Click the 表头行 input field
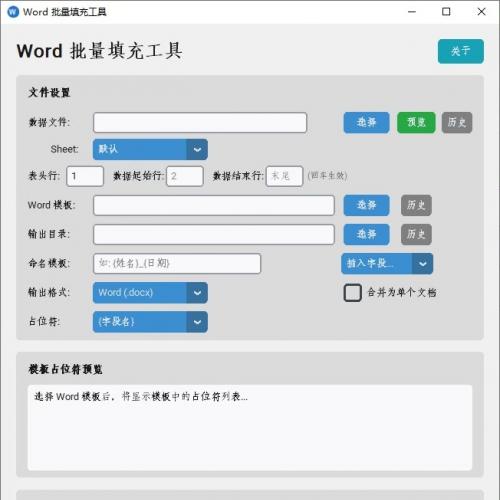 click(x=85, y=176)
